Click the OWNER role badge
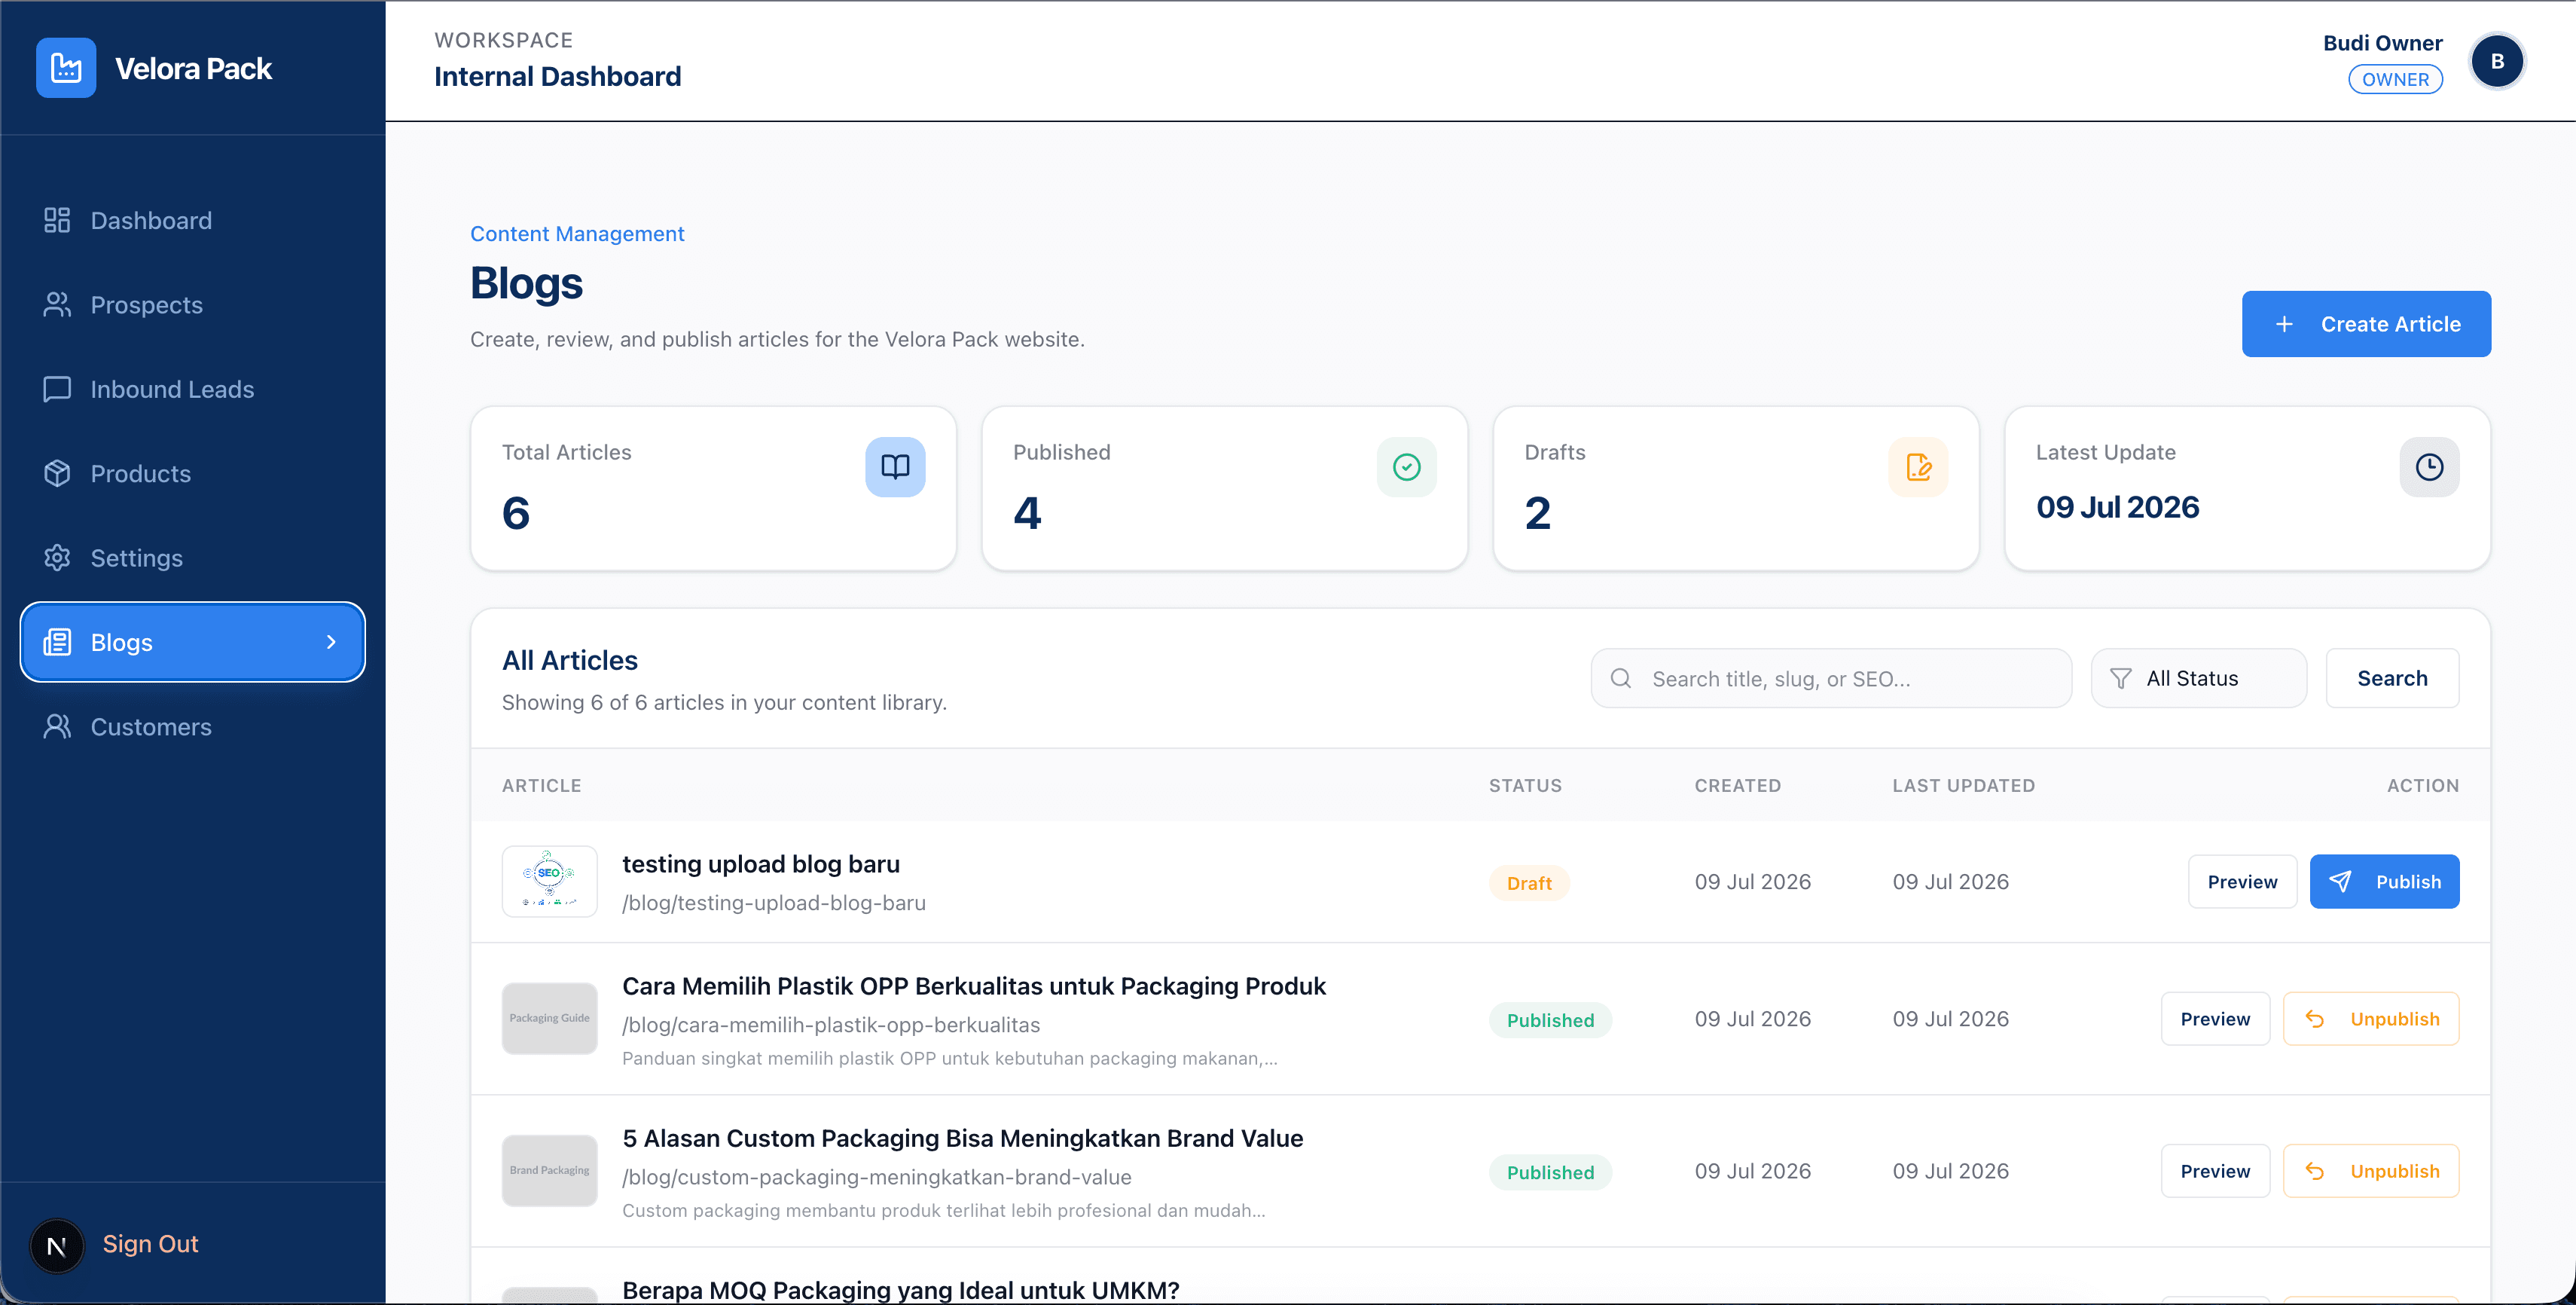This screenshot has width=2576, height=1305. [x=2395, y=79]
